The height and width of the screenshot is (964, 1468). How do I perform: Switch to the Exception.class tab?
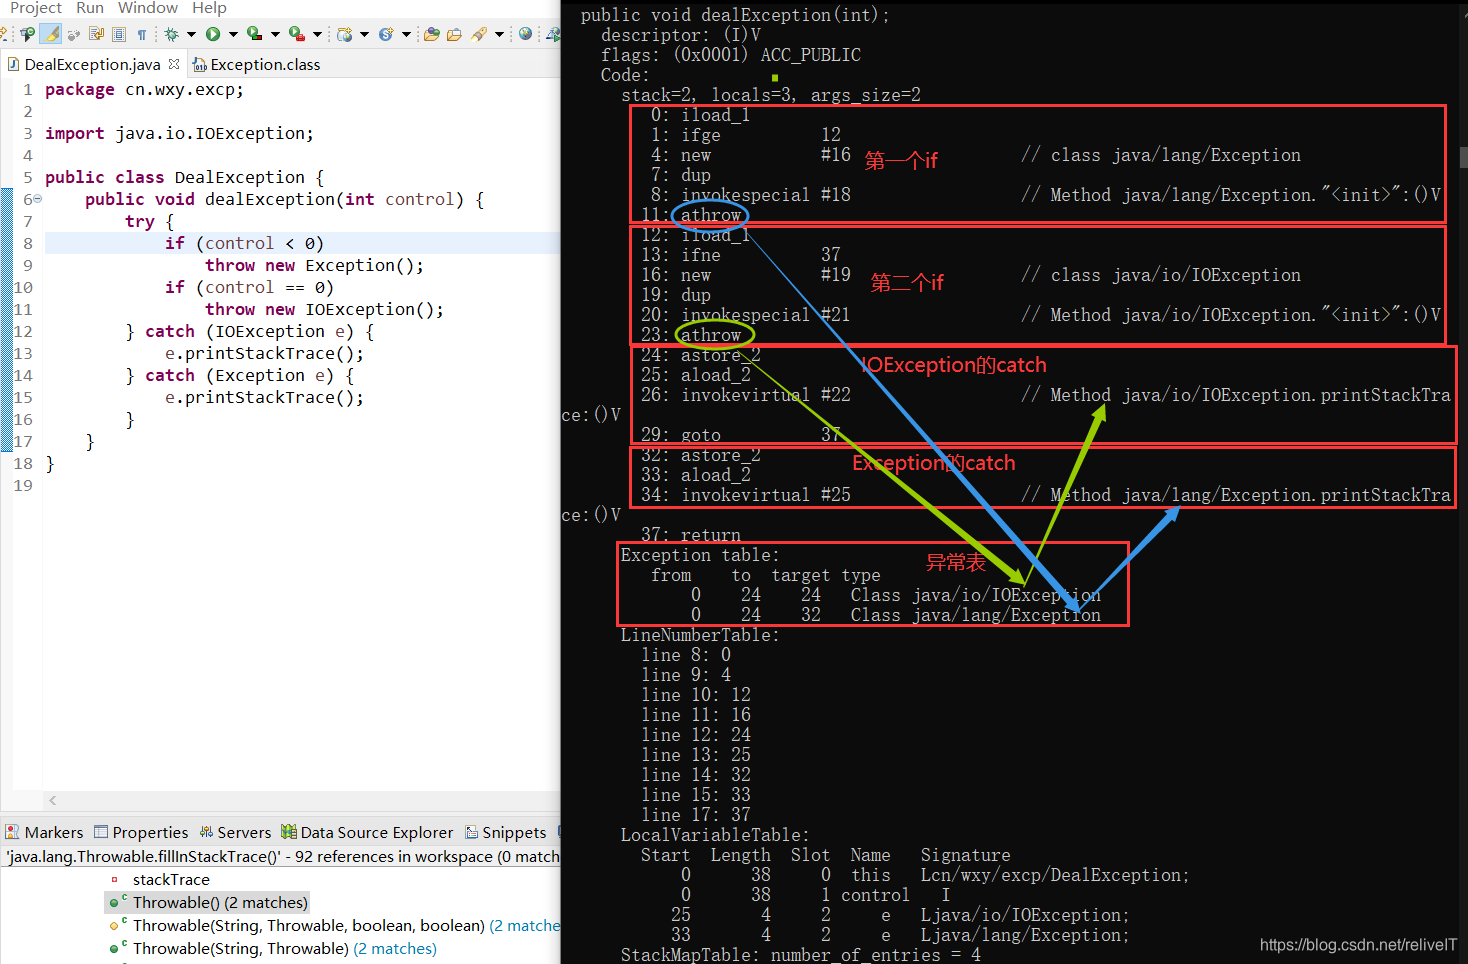(256, 63)
